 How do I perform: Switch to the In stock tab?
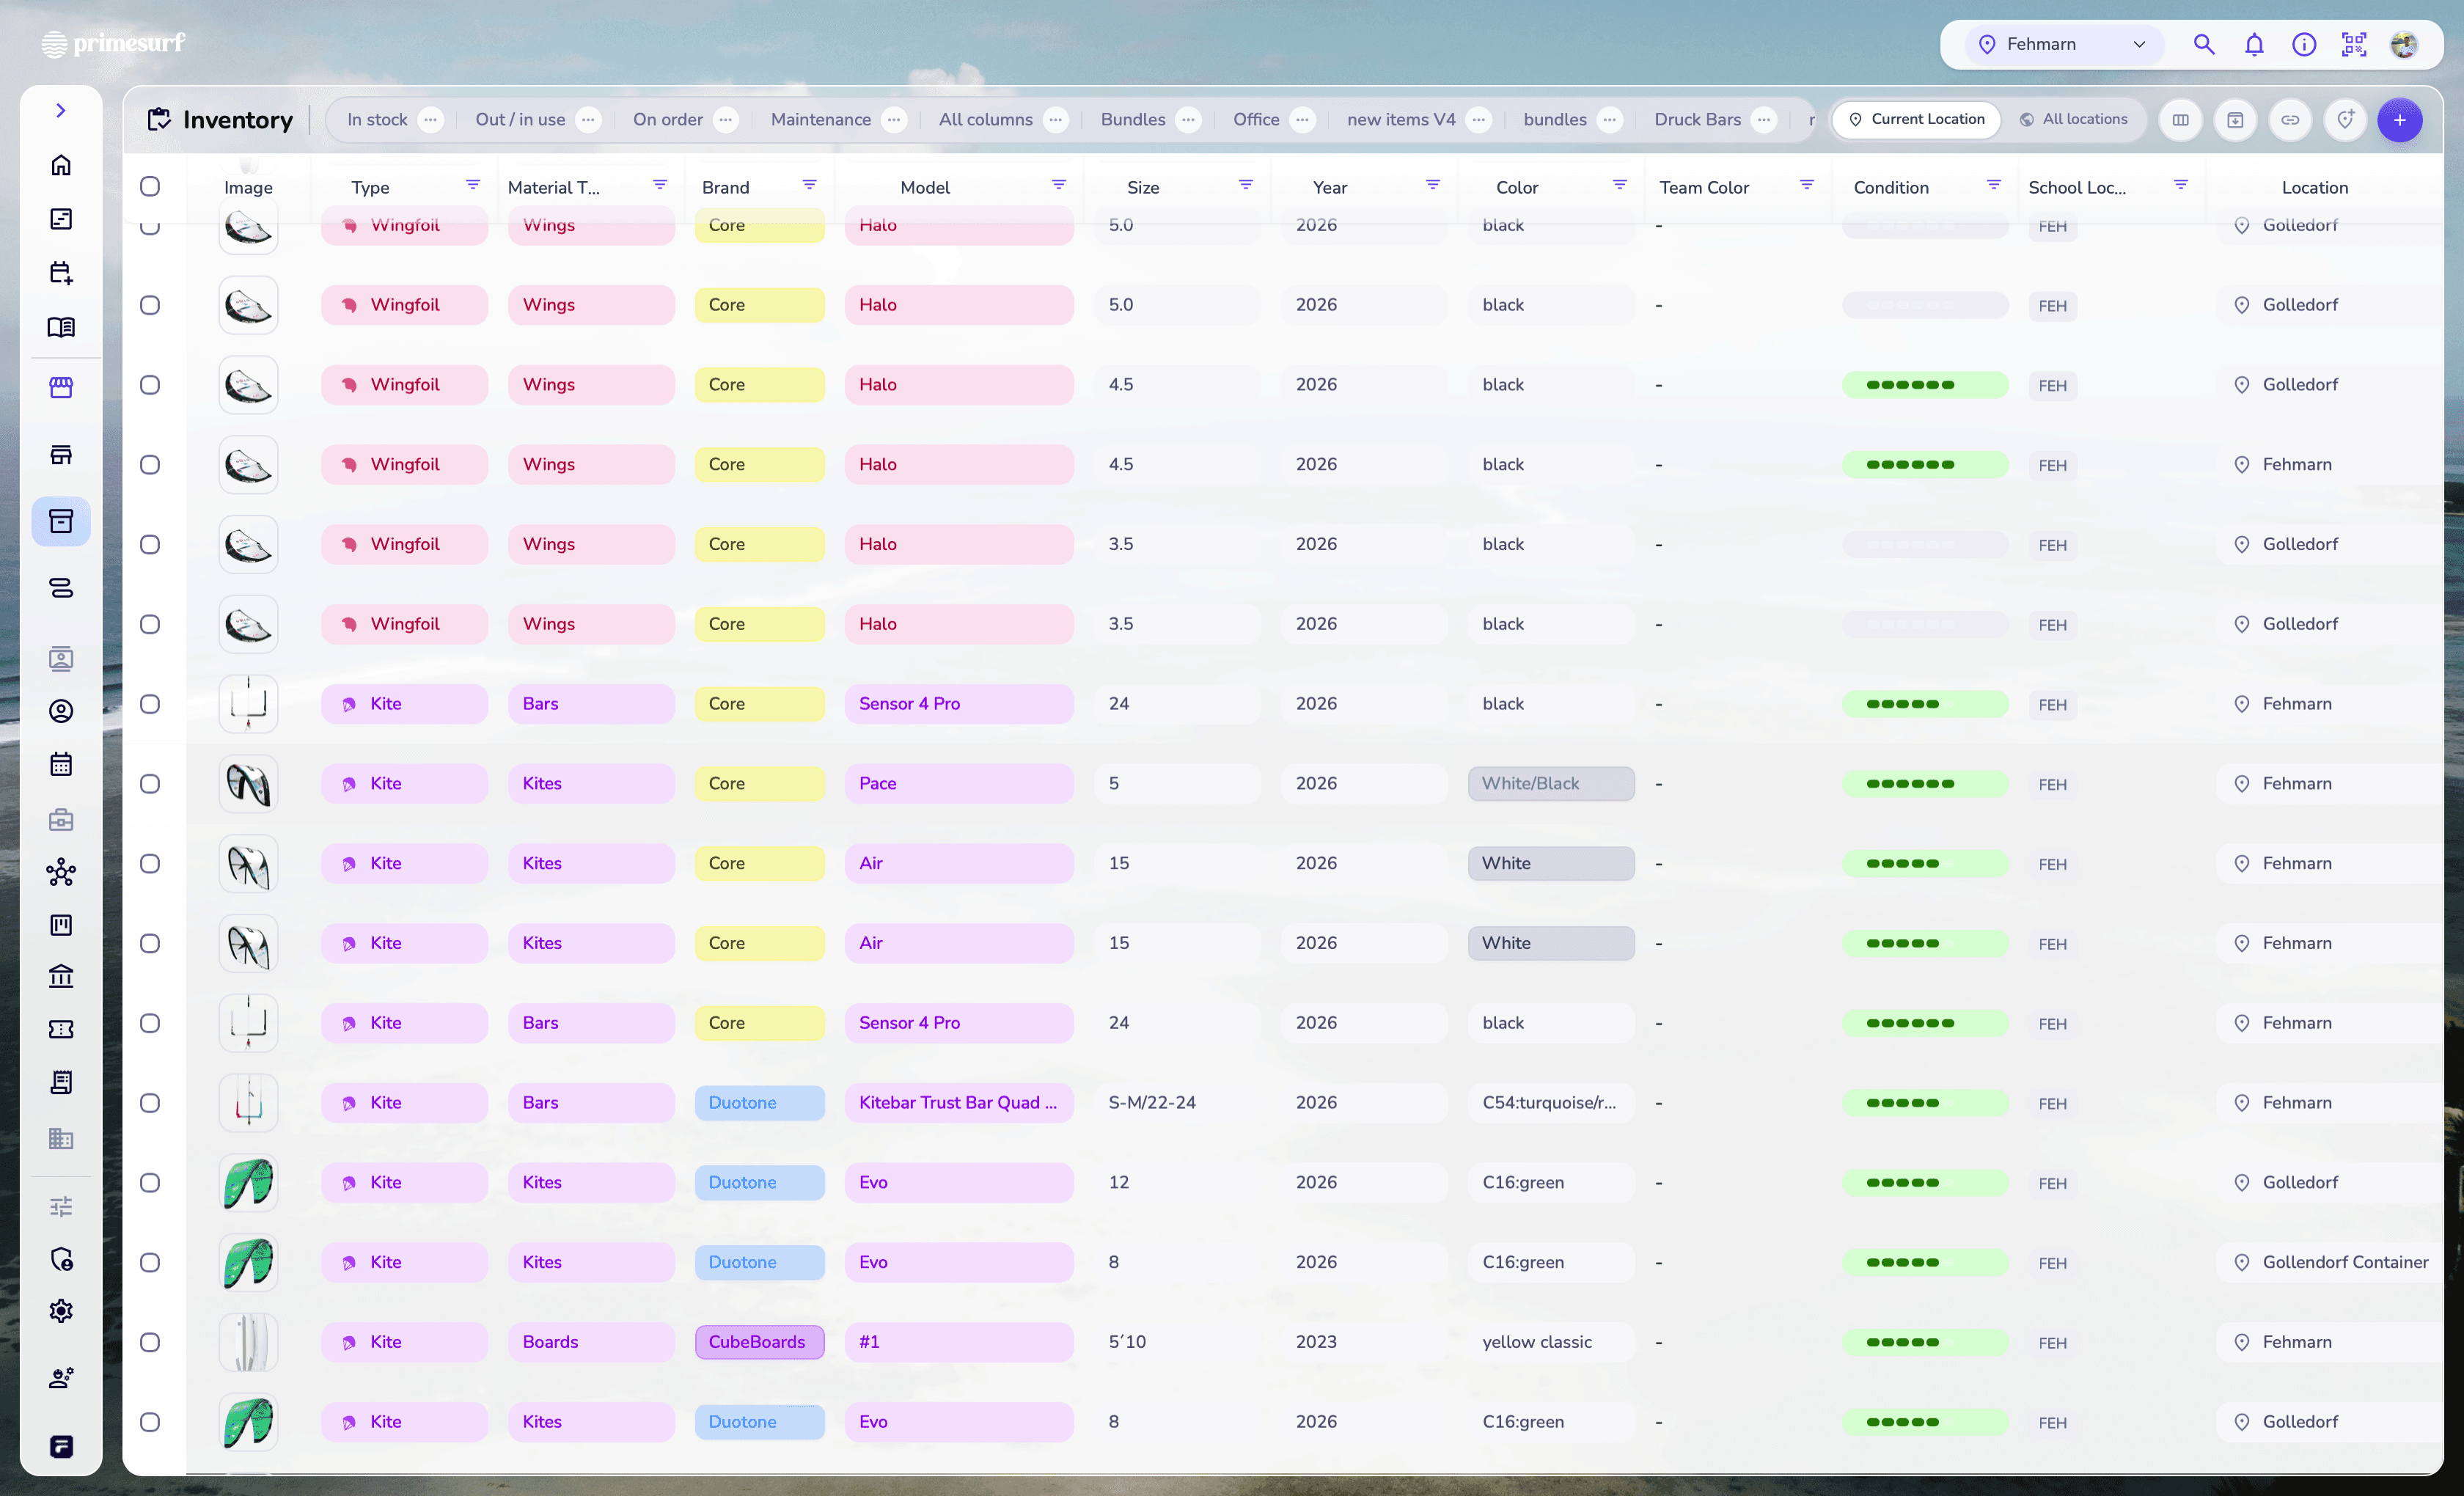377,120
